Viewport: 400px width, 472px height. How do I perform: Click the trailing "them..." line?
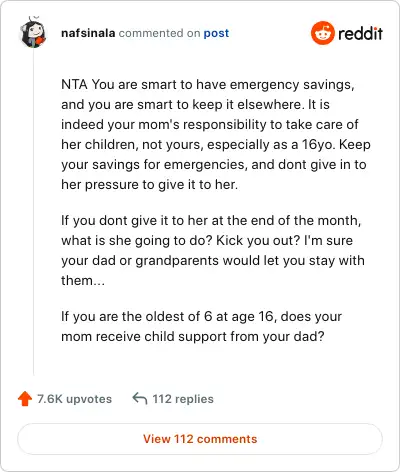pyautogui.click(x=83, y=280)
